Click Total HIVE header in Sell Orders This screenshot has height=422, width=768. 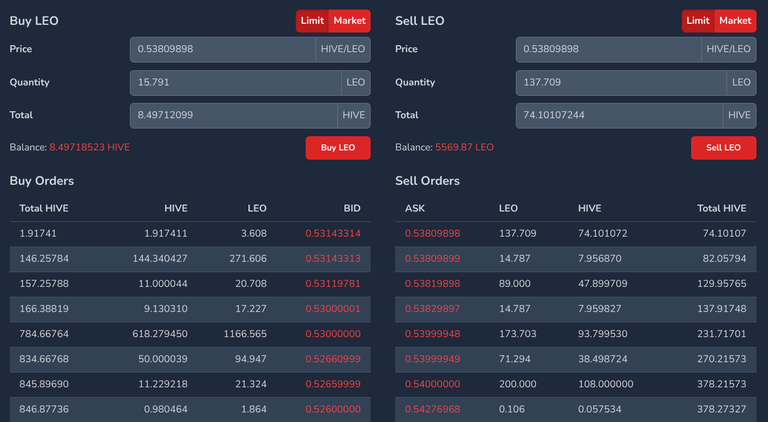[x=722, y=209]
